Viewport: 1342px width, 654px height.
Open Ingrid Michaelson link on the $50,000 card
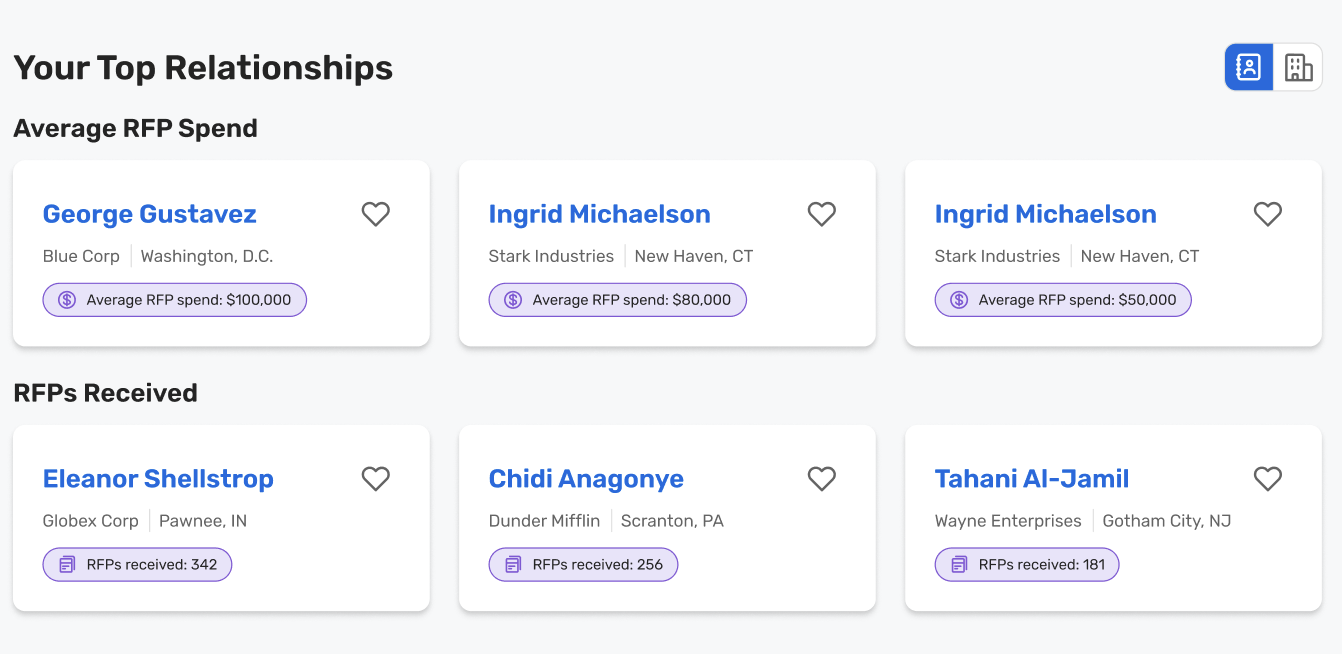[1045, 214]
